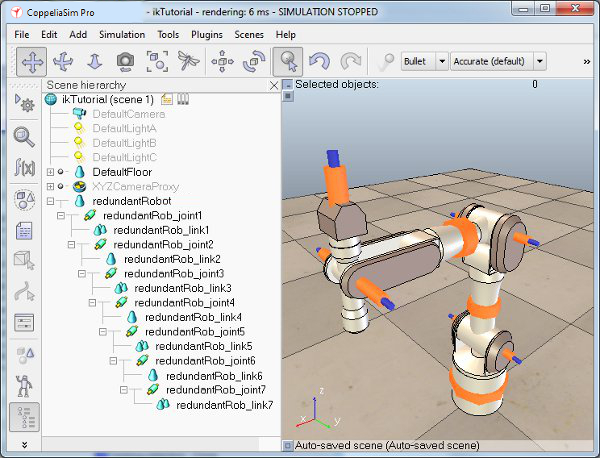Open the calculation modules f(x) icon
The image size is (600, 458).
click(24, 167)
